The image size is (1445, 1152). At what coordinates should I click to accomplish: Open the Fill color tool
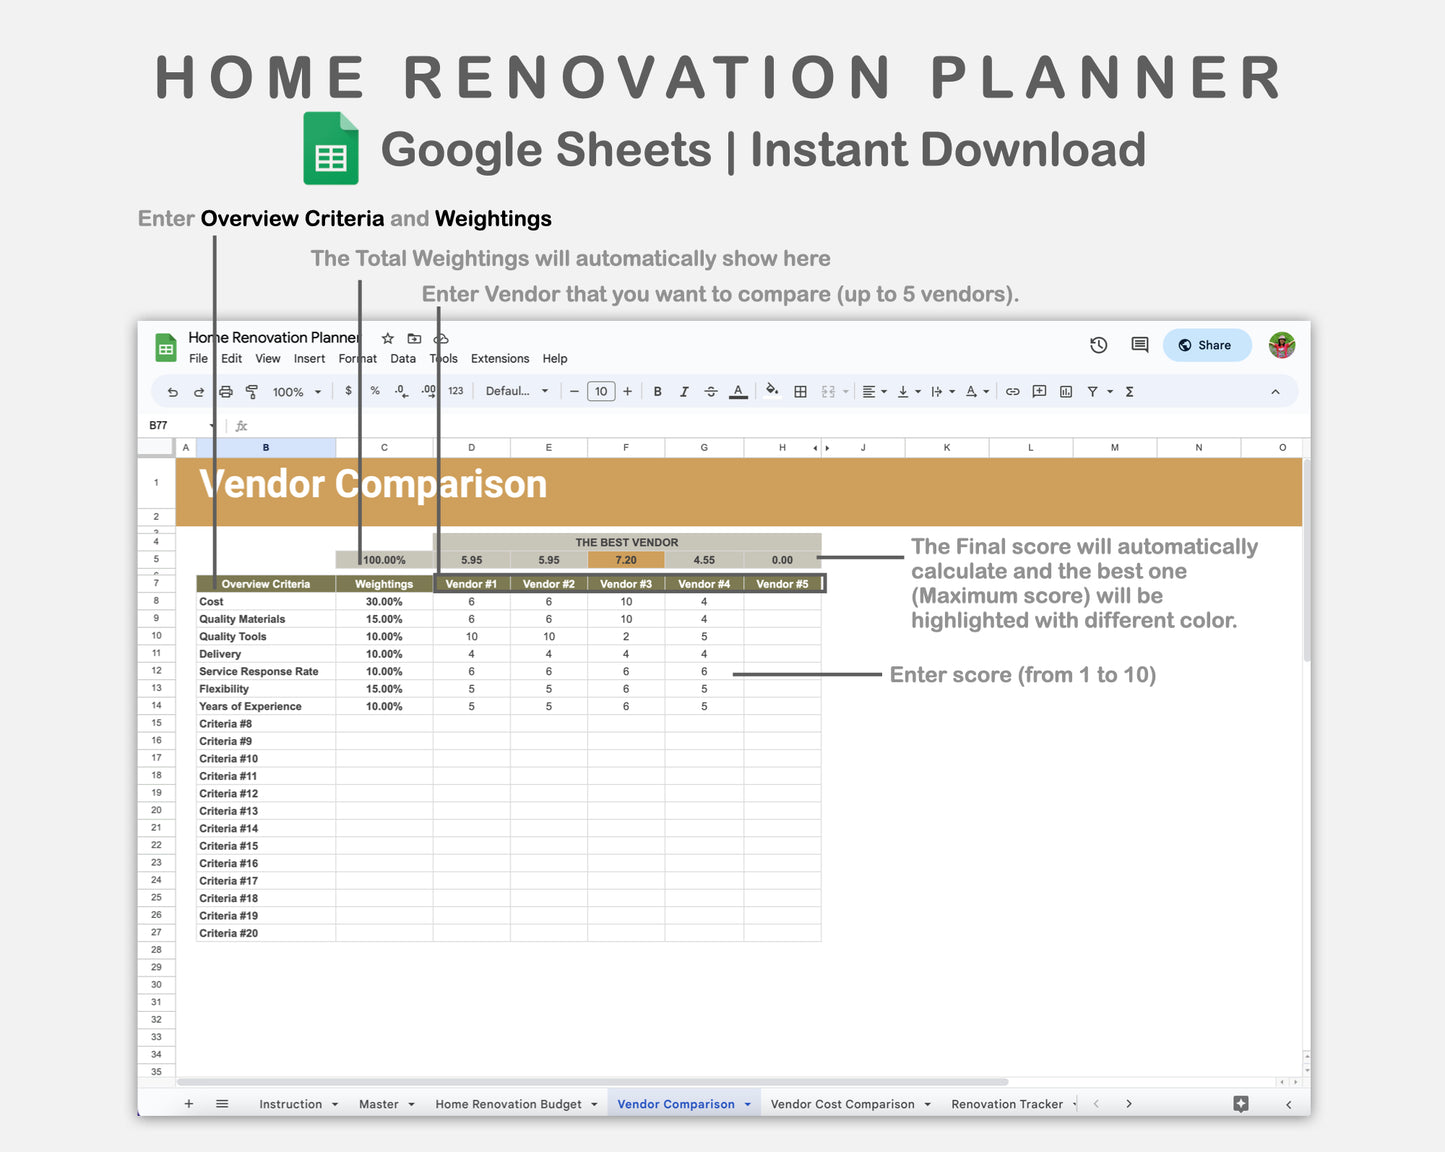[x=772, y=391]
